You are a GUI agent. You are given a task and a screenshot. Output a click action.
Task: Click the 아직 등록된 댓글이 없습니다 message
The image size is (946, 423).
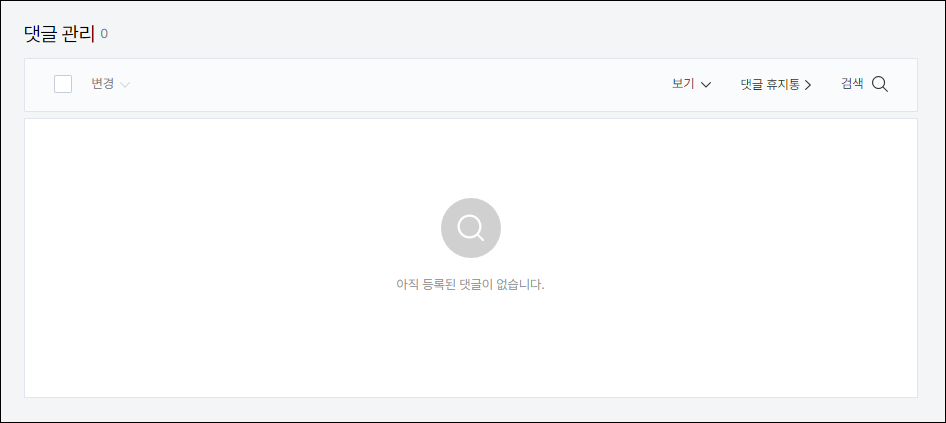(x=470, y=284)
